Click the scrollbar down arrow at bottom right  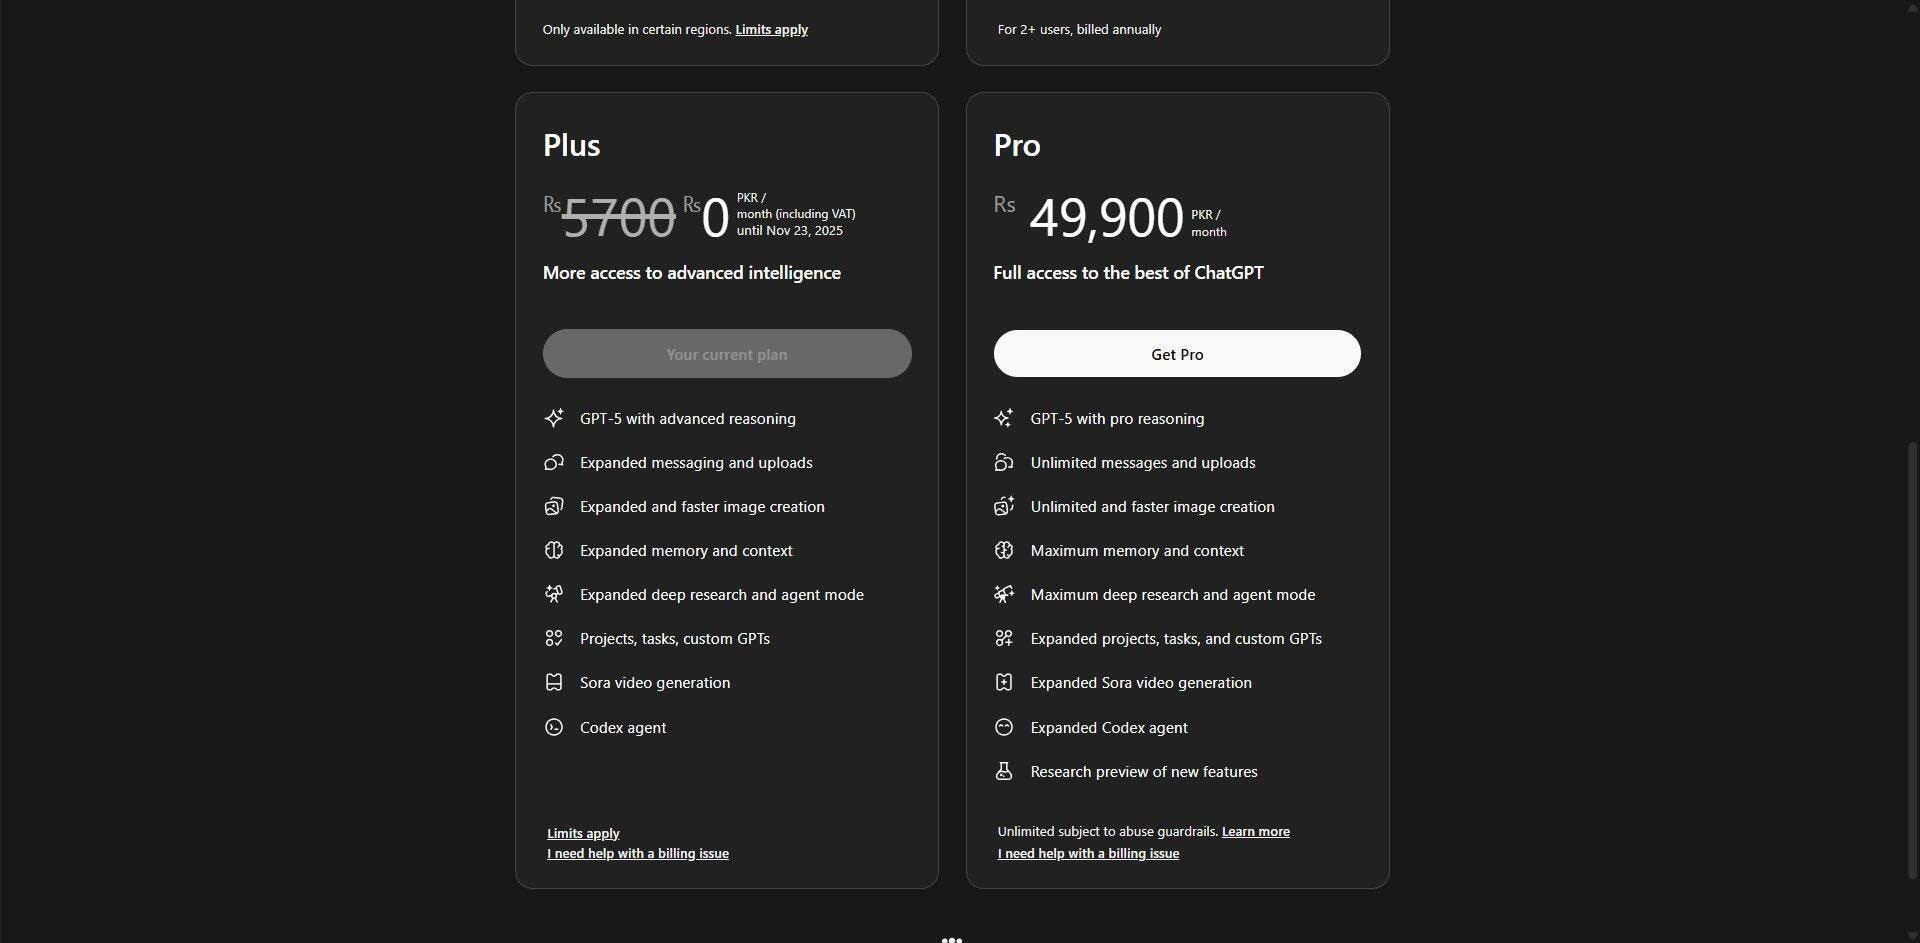[x=1912, y=936]
